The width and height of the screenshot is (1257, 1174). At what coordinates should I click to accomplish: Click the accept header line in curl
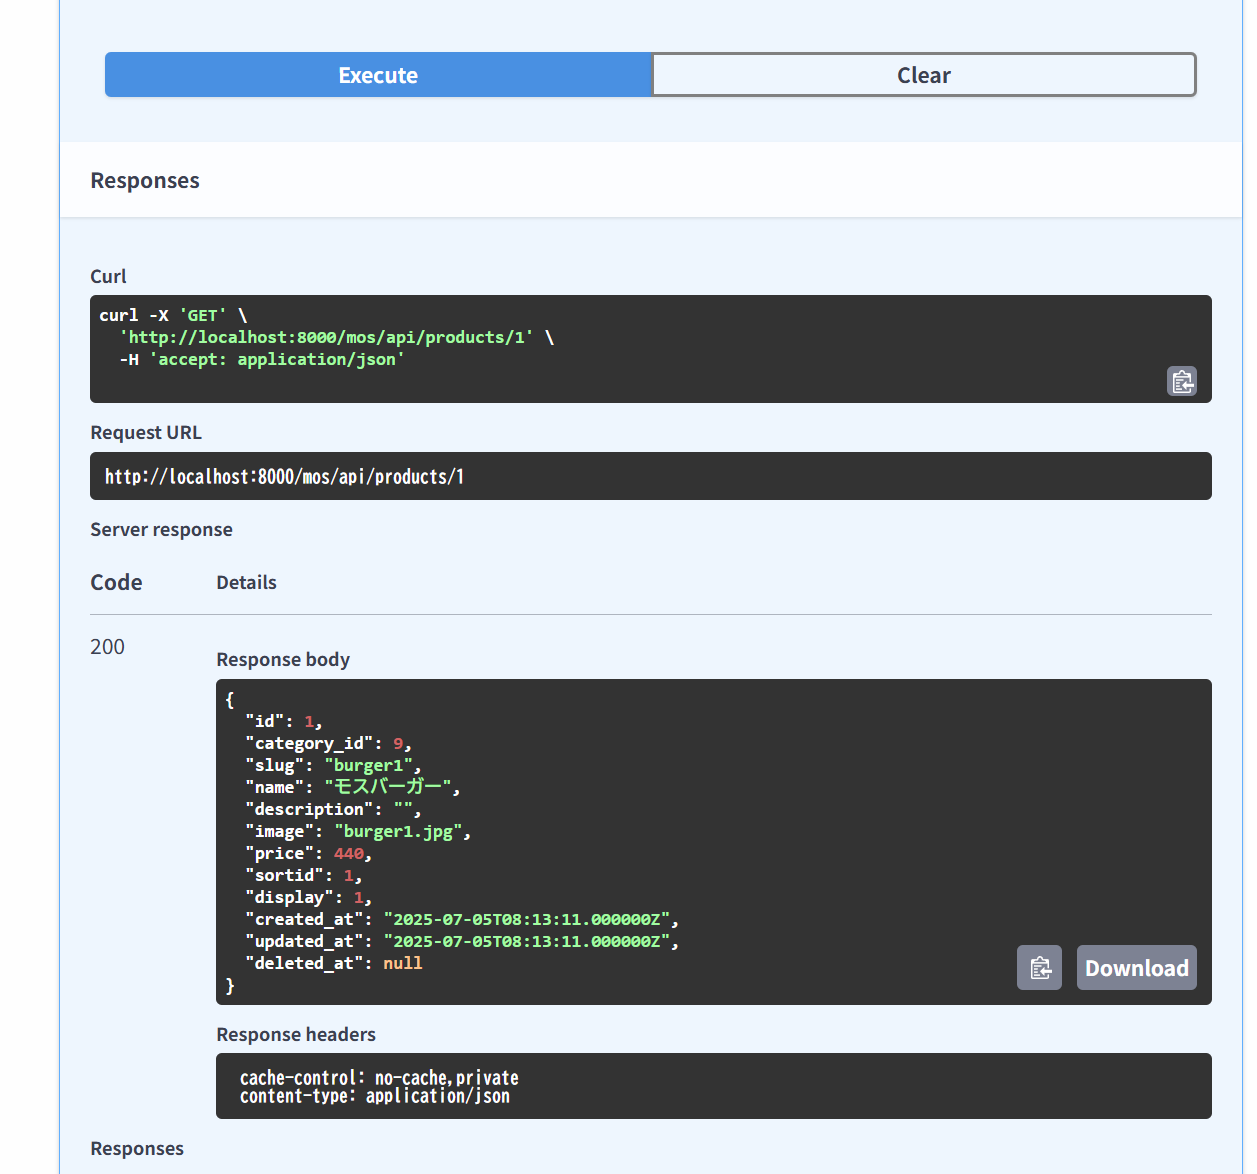click(262, 360)
